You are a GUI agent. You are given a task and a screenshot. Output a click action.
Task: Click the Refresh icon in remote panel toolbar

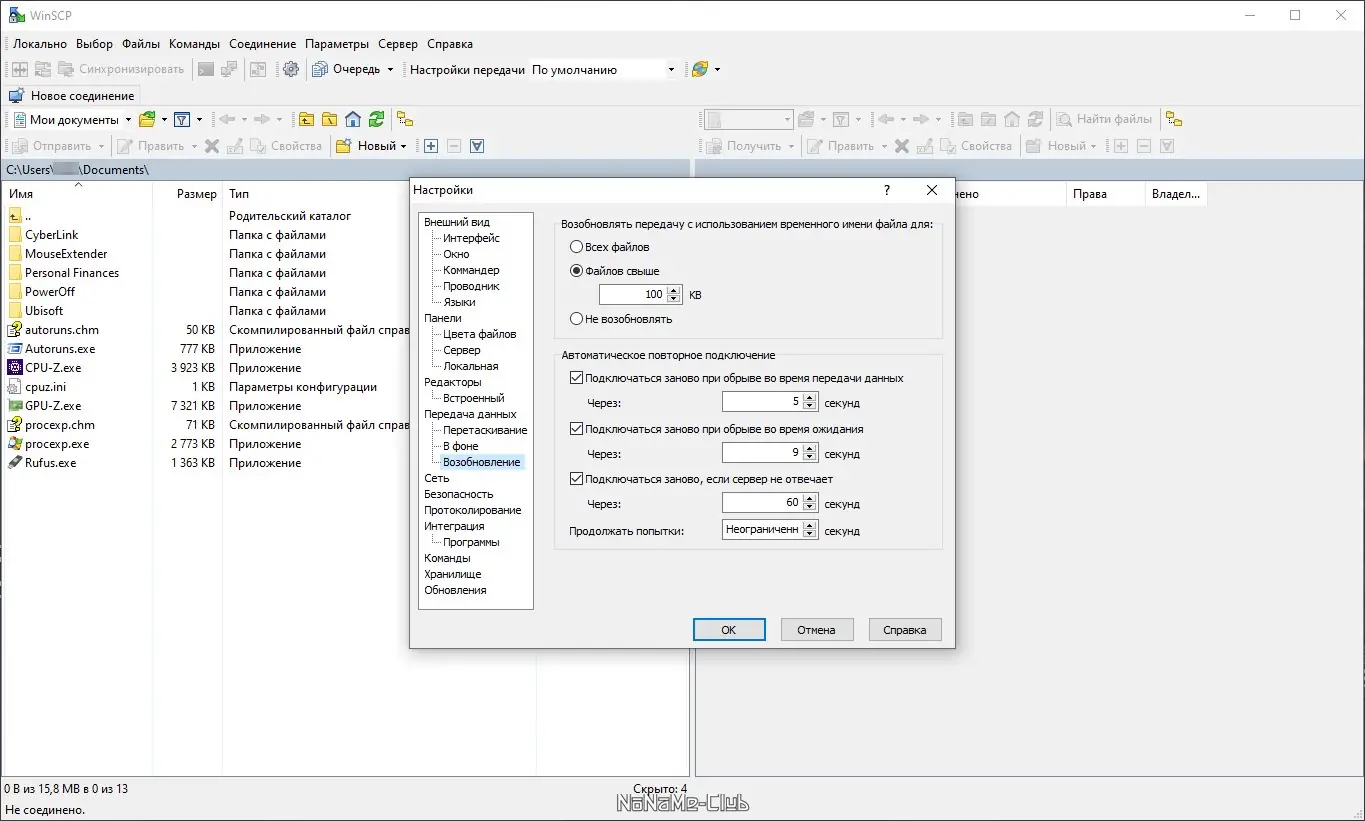[x=1036, y=119]
